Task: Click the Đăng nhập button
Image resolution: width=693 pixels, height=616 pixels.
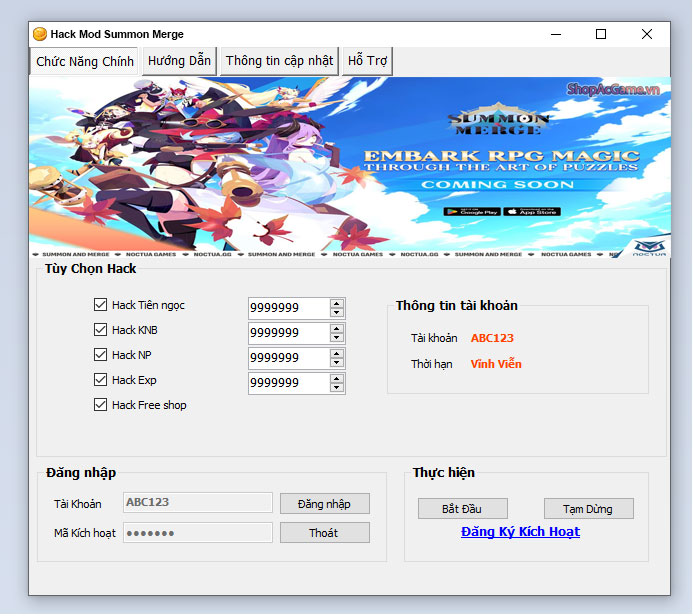Action: (325, 504)
